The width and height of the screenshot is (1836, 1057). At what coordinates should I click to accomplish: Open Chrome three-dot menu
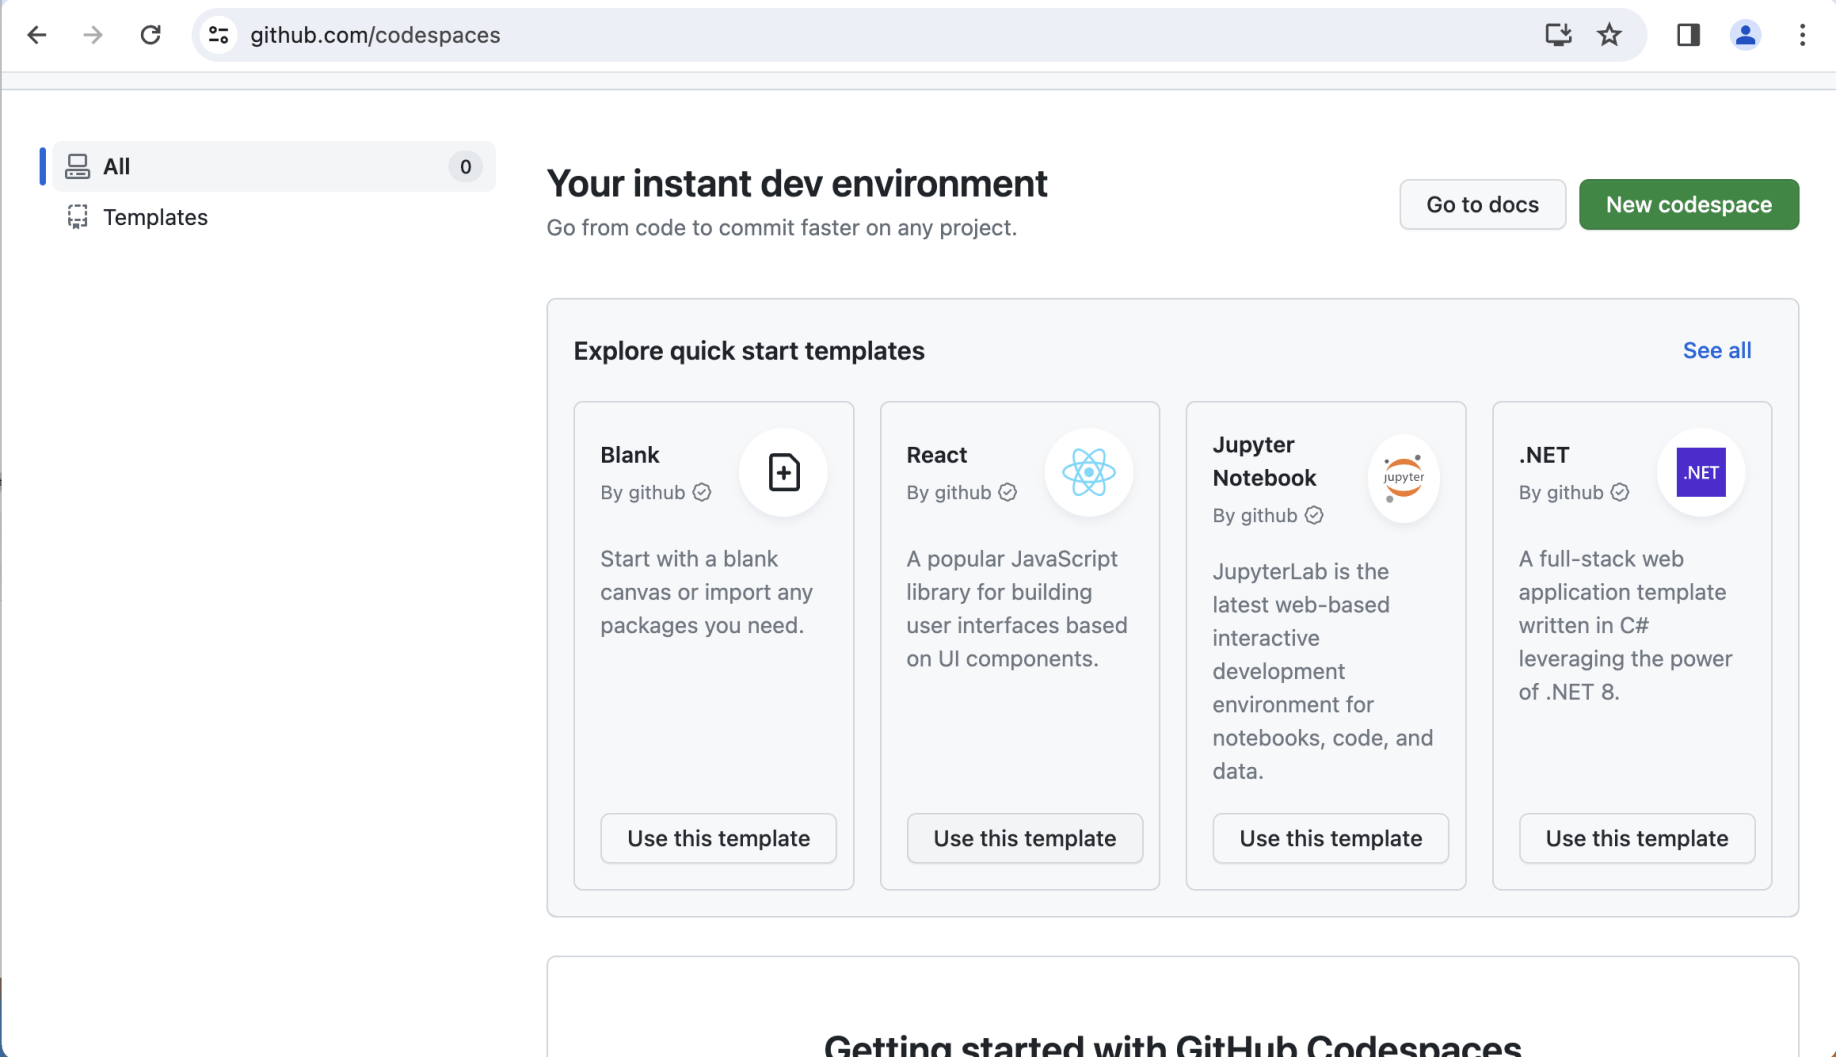pyautogui.click(x=1802, y=35)
